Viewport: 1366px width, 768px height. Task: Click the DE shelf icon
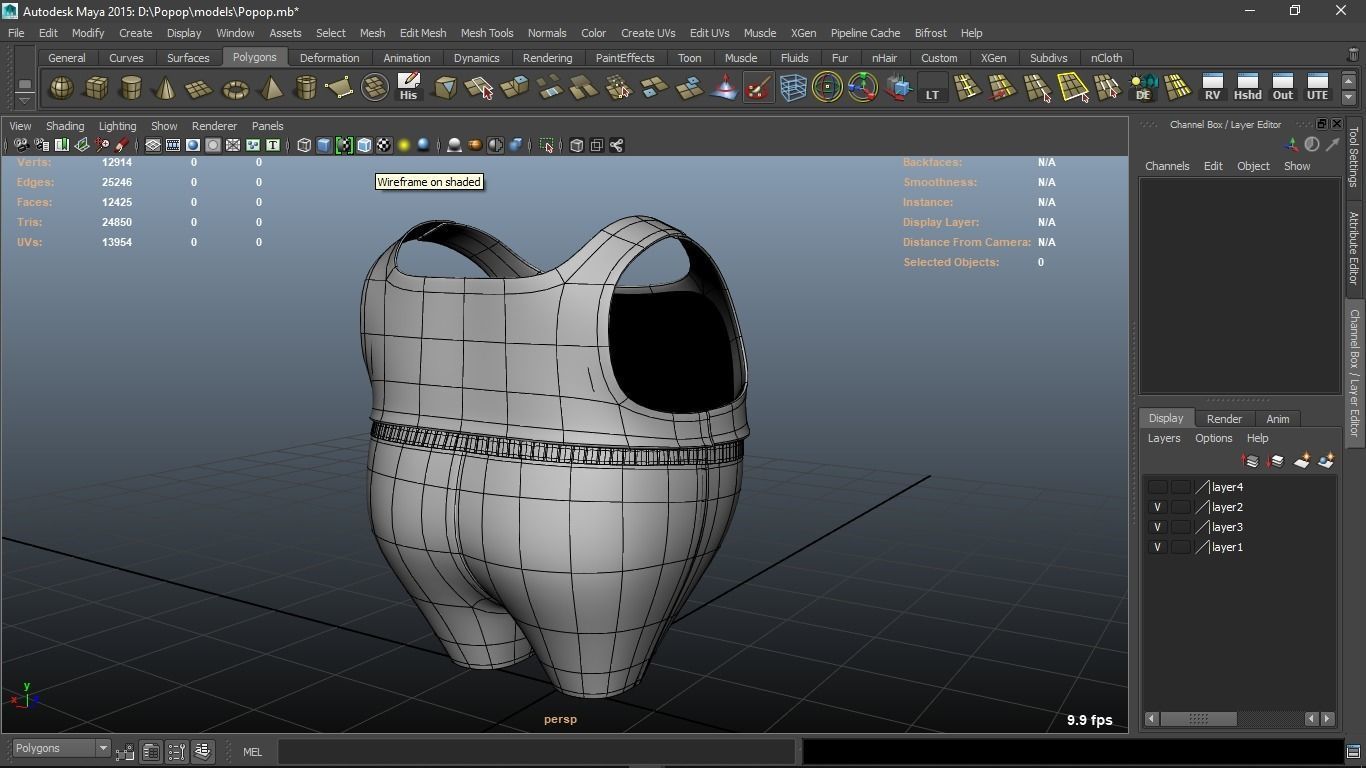1142,88
